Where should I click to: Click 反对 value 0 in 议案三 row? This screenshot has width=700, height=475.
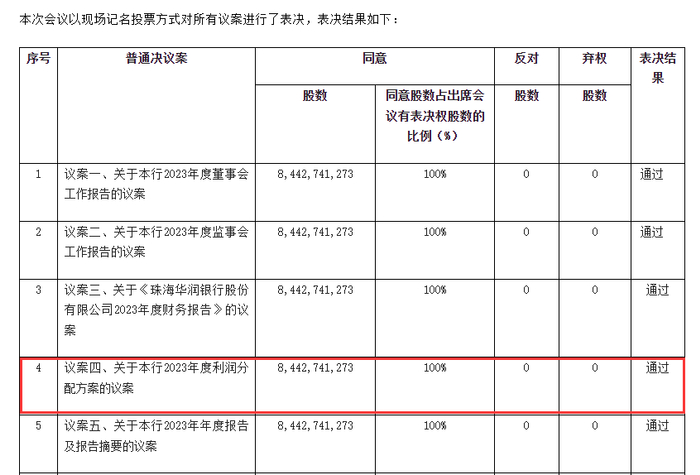[x=526, y=290]
